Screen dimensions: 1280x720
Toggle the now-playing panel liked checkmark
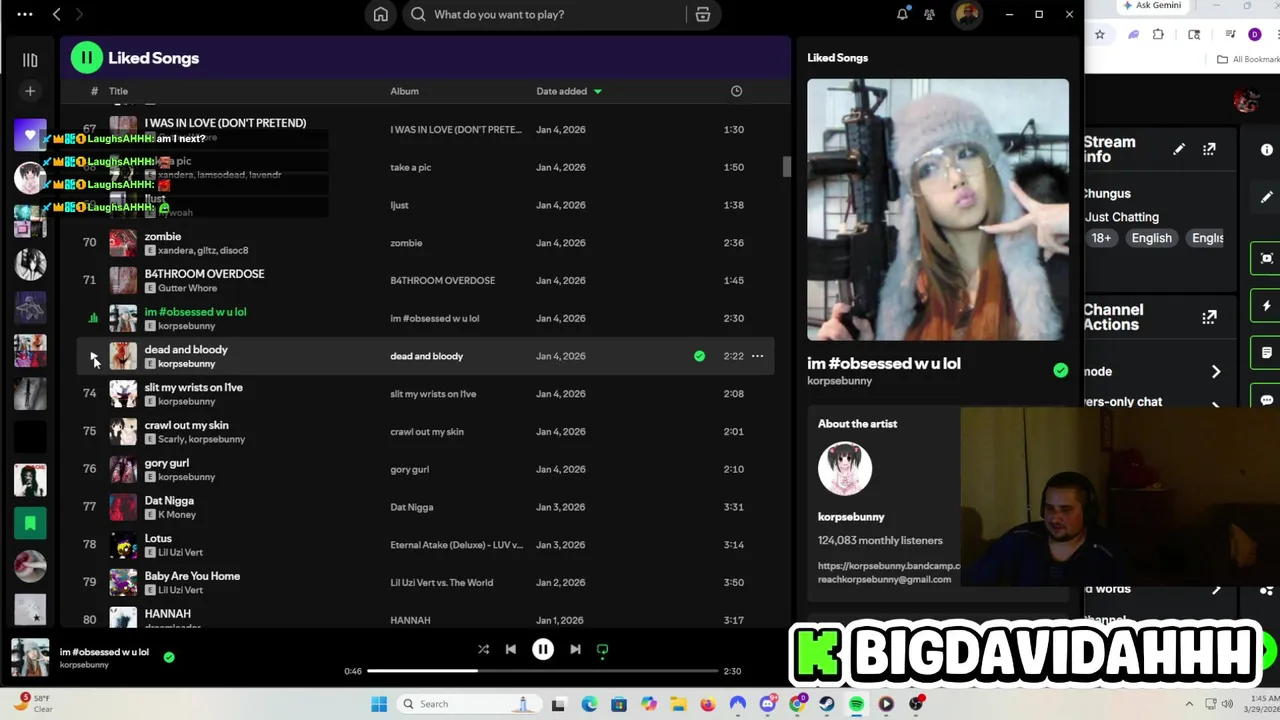[x=1060, y=371]
